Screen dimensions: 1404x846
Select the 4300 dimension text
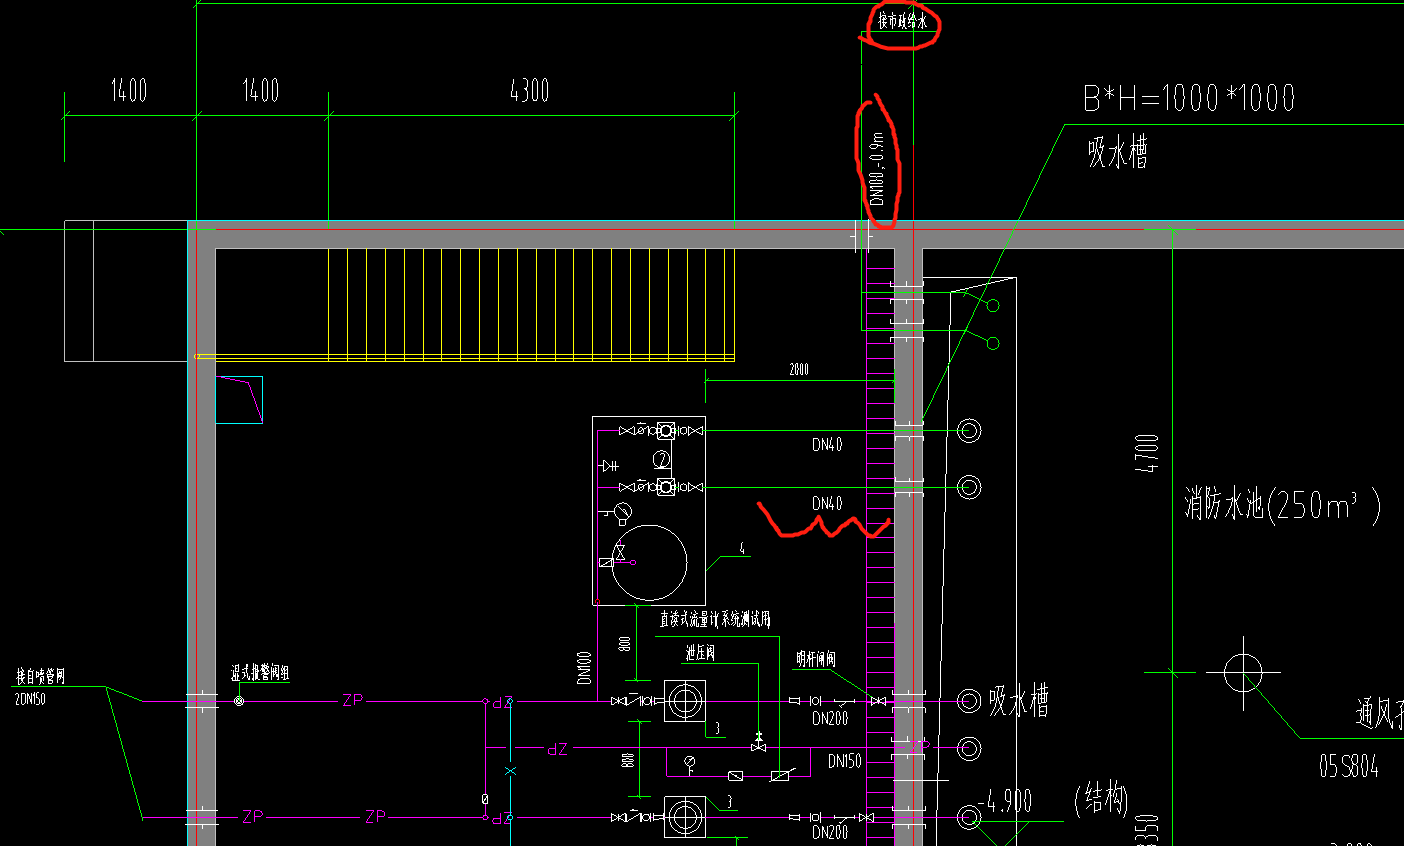pyautogui.click(x=529, y=90)
